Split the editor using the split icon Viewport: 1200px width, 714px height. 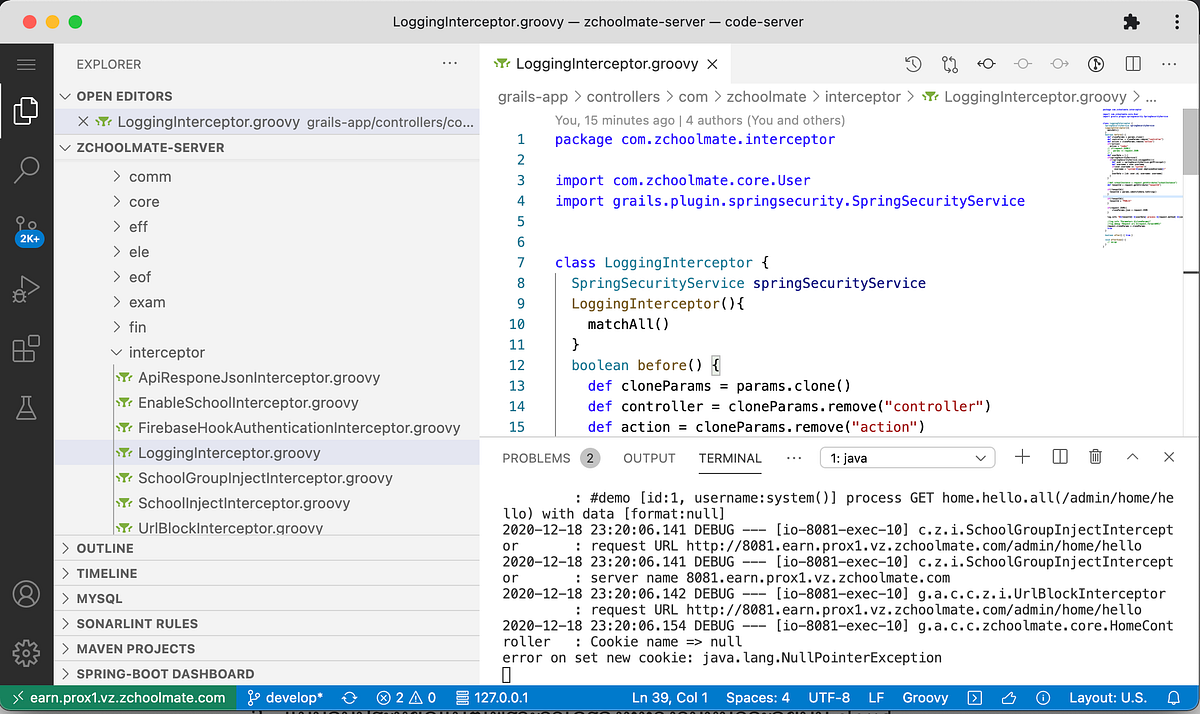[1132, 63]
